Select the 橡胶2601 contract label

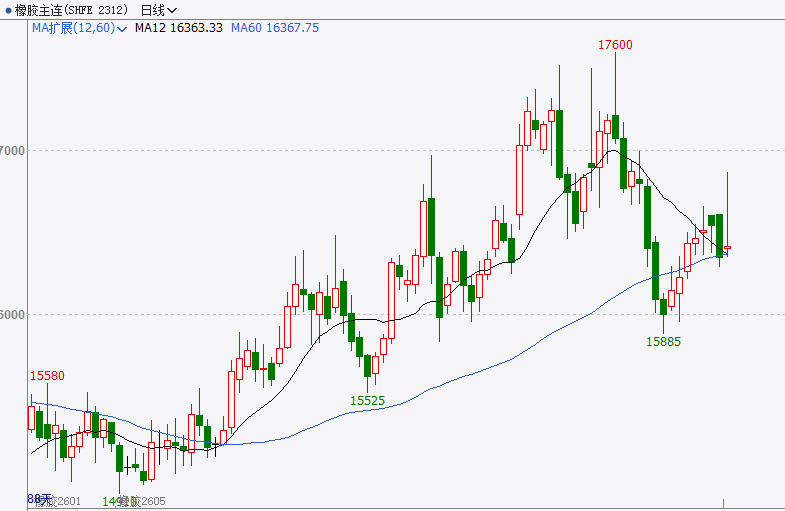60,500
